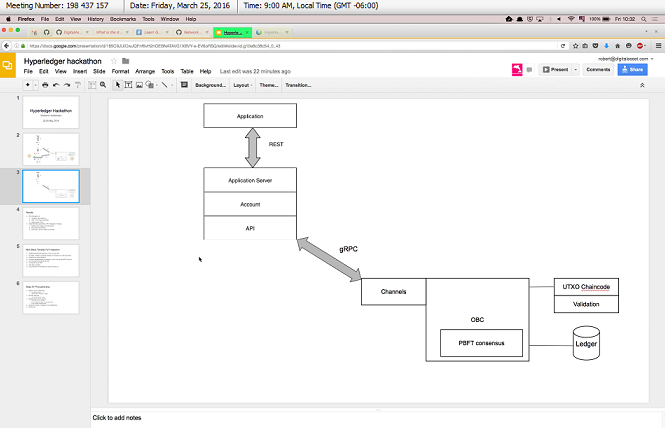Click the Spotlight search icon in menu bar

tap(643, 19)
